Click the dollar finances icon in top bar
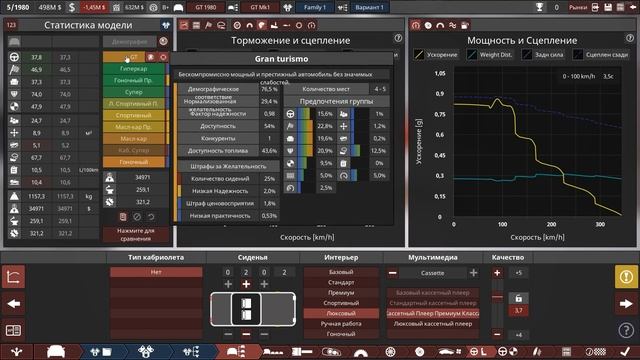 [x=72, y=7]
